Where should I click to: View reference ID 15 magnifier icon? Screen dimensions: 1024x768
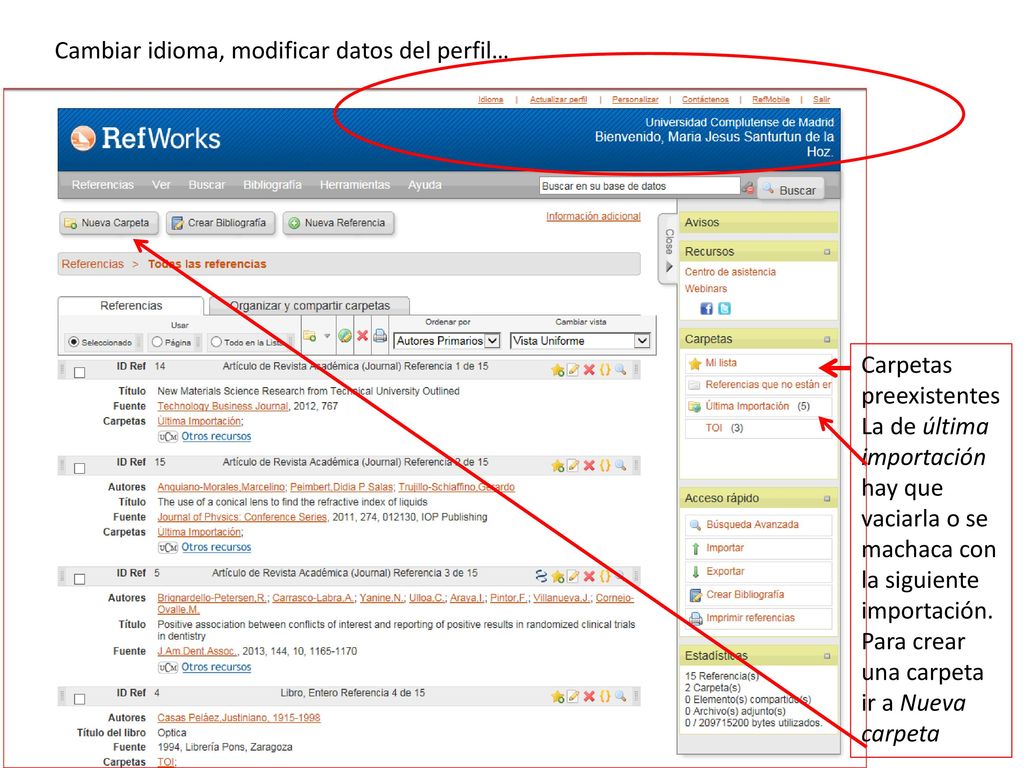(620, 465)
